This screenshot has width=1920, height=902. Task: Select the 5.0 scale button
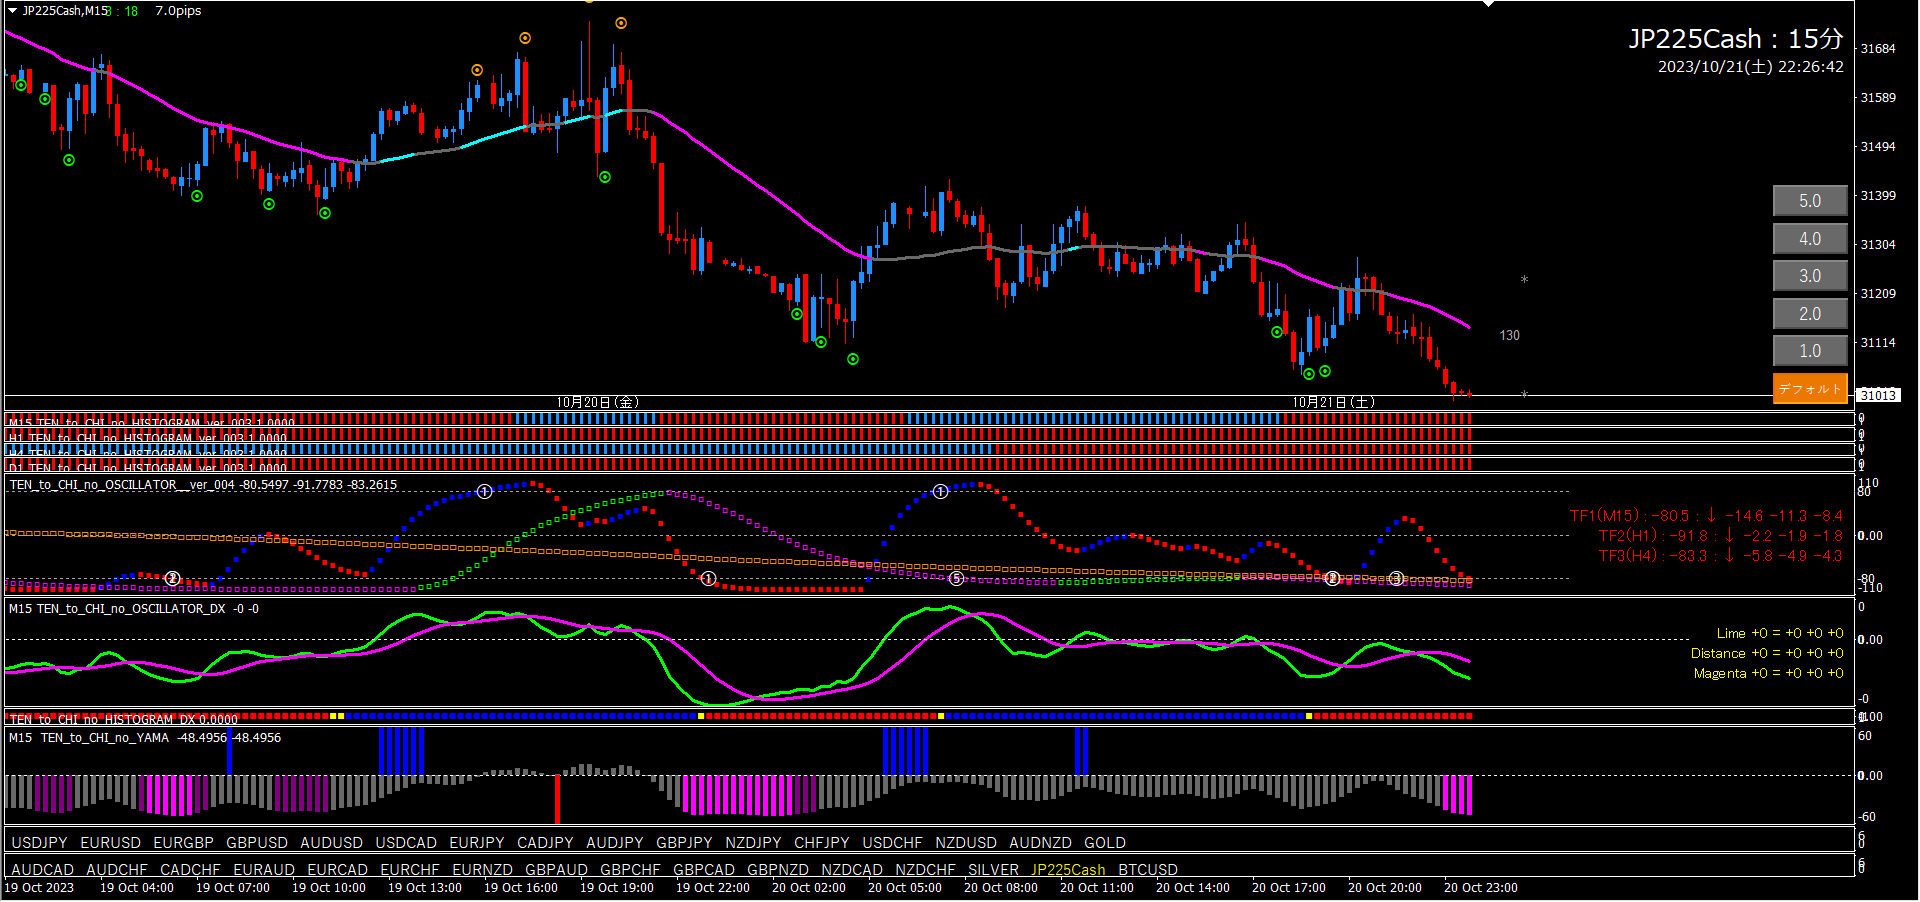(1810, 201)
